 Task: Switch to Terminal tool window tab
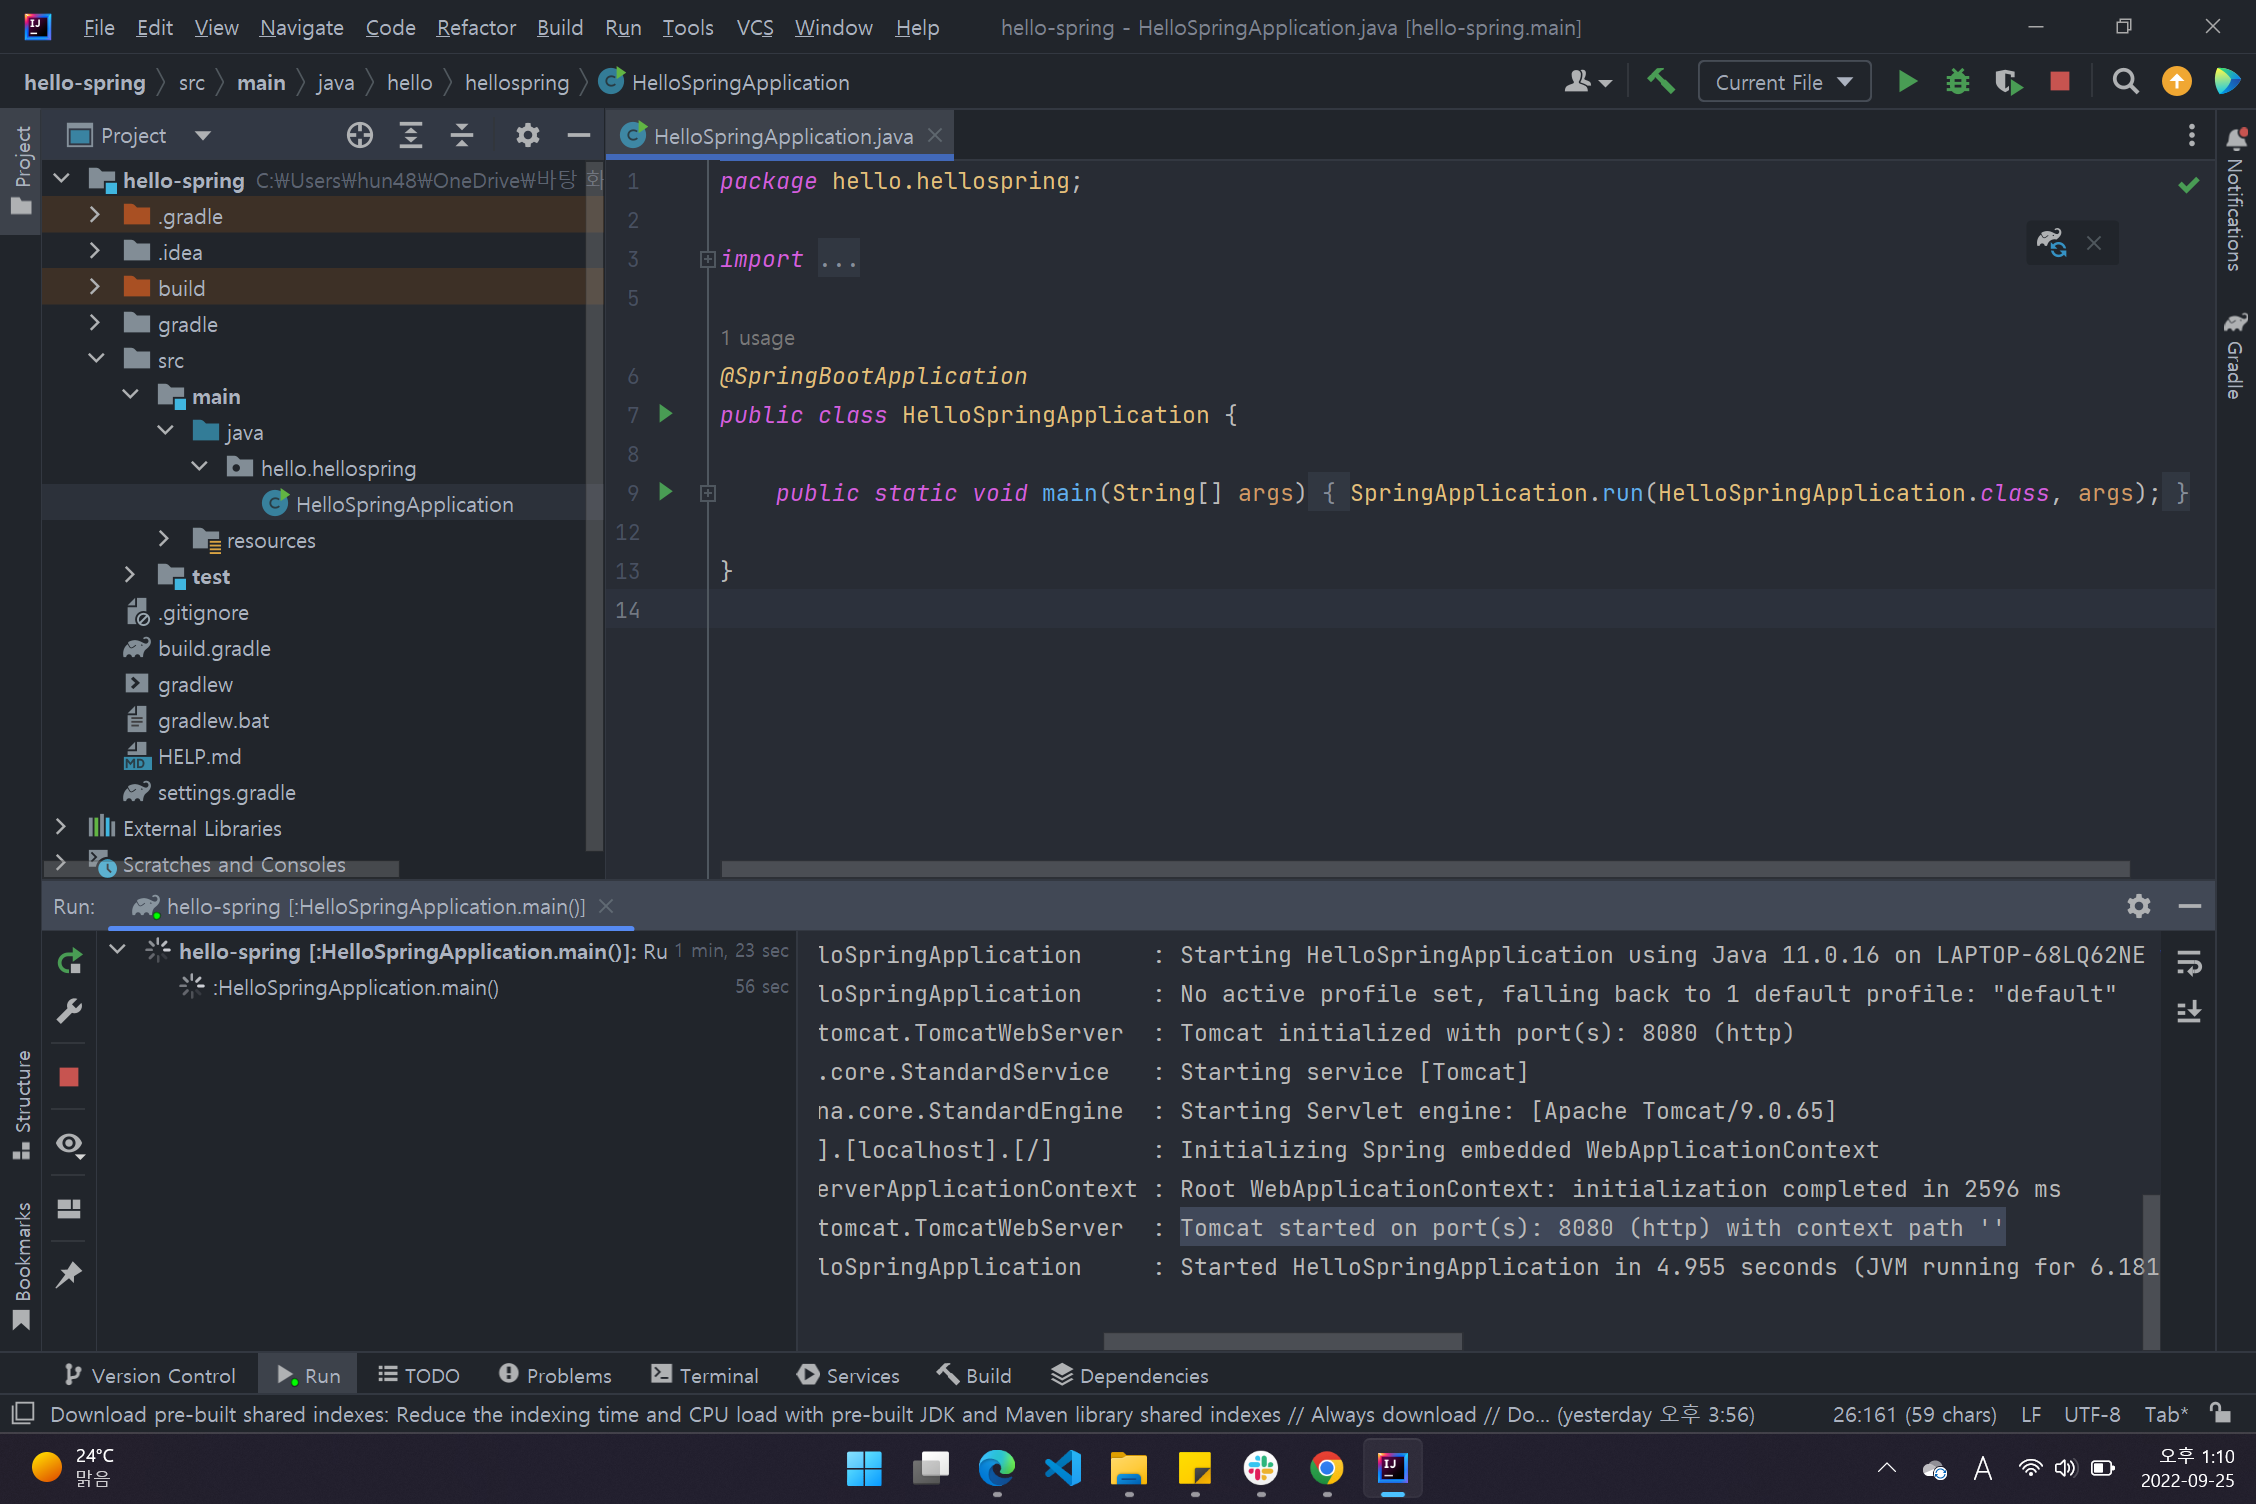tap(705, 1375)
